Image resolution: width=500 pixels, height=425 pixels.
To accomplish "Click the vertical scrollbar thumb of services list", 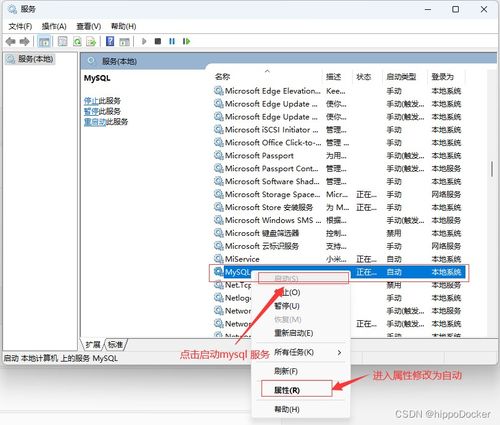I will [x=492, y=169].
